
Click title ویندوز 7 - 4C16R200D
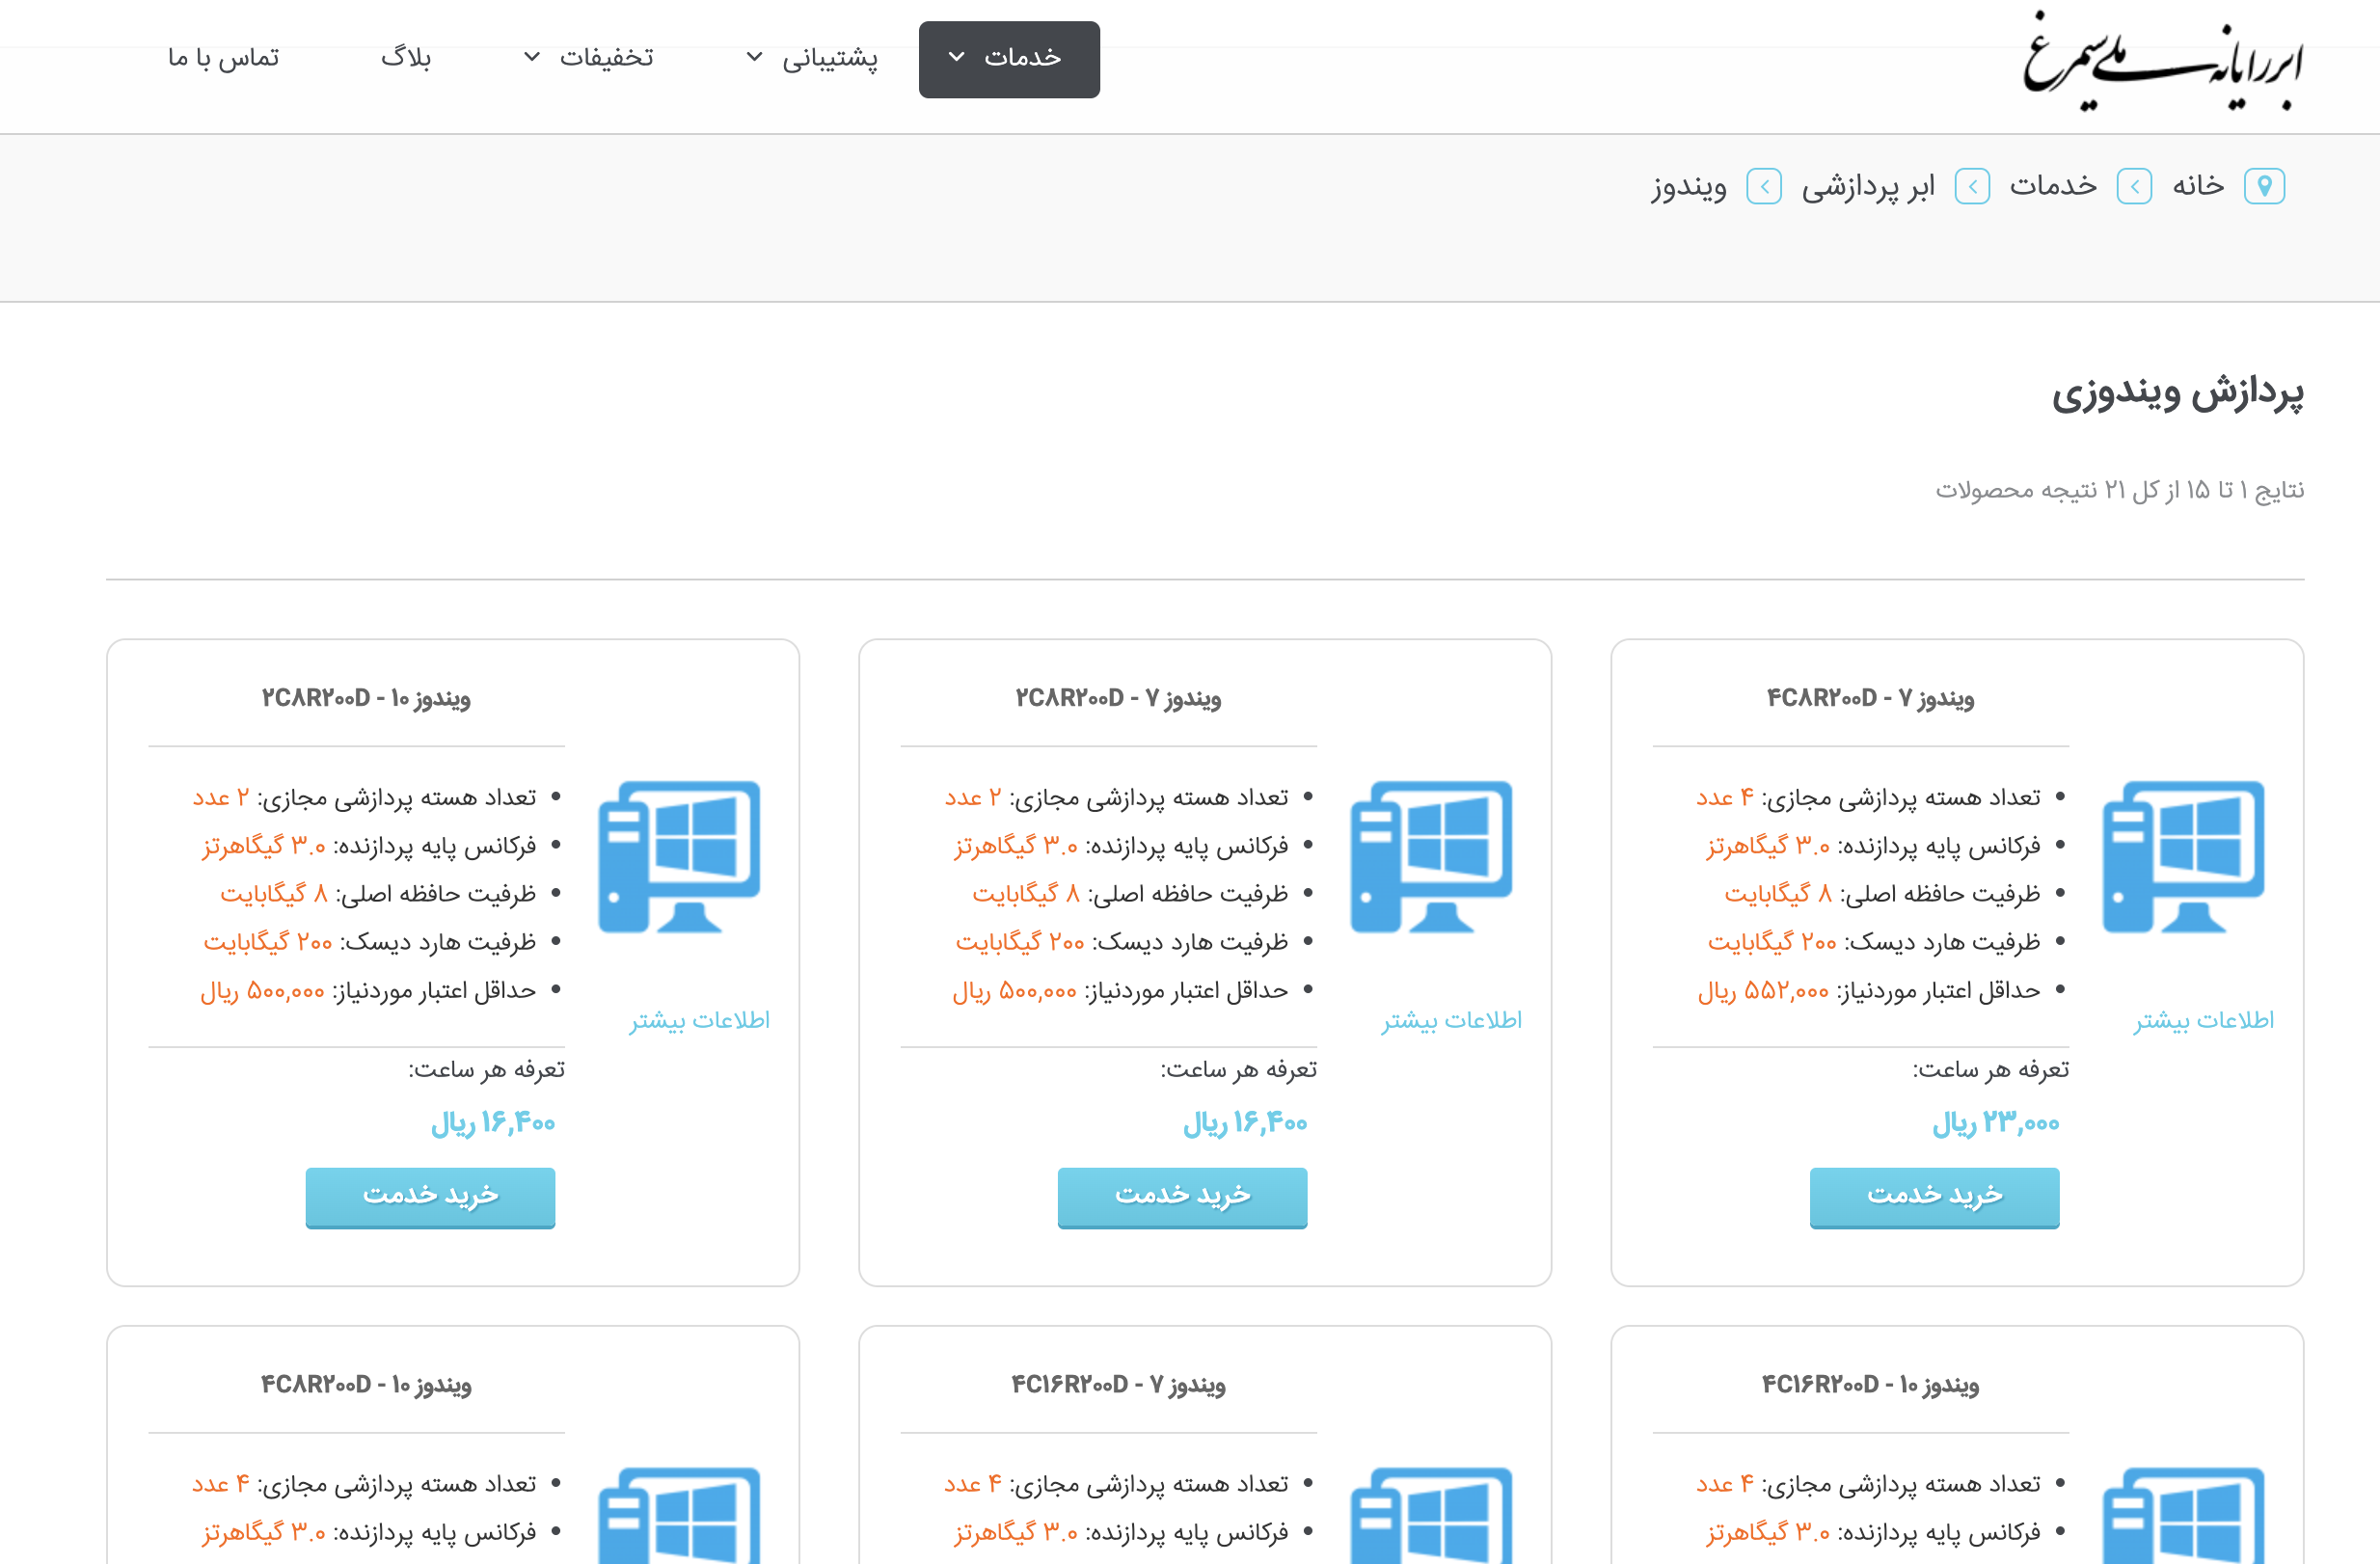(x=1119, y=1385)
